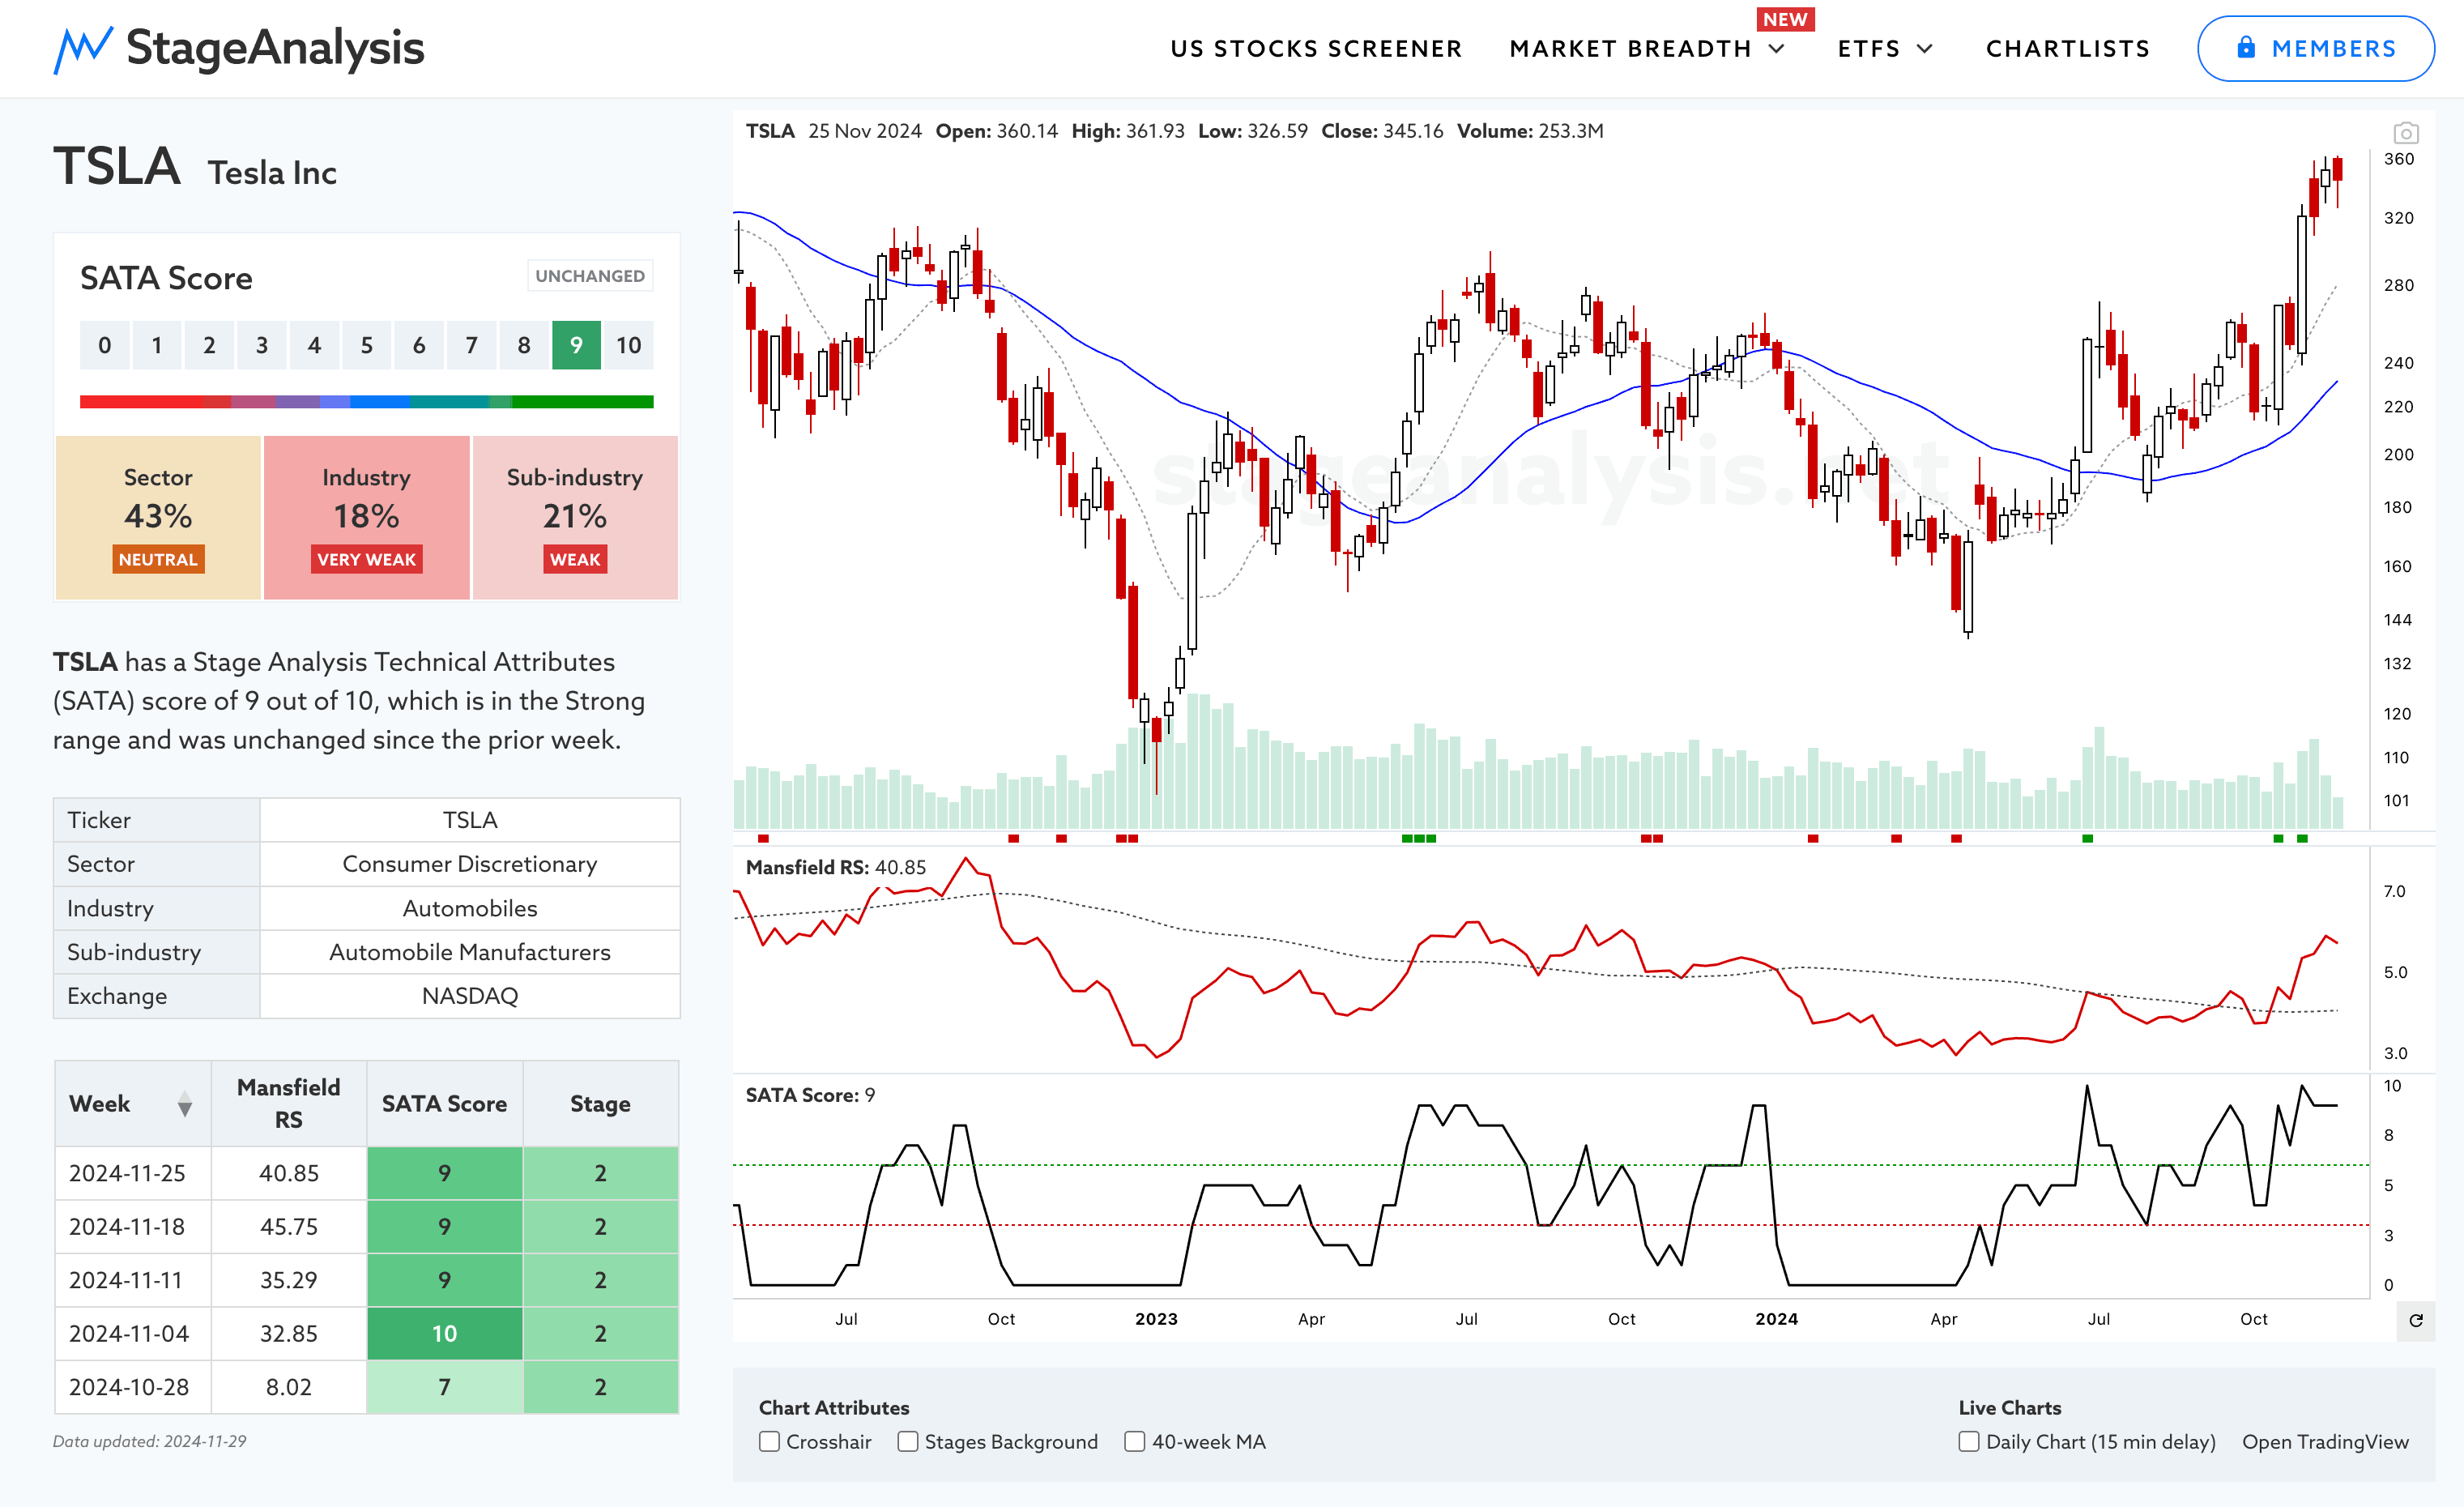Click week 2024-10-28 cell
The height and width of the screenshot is (1507, 2464).
pos(132,1387)
